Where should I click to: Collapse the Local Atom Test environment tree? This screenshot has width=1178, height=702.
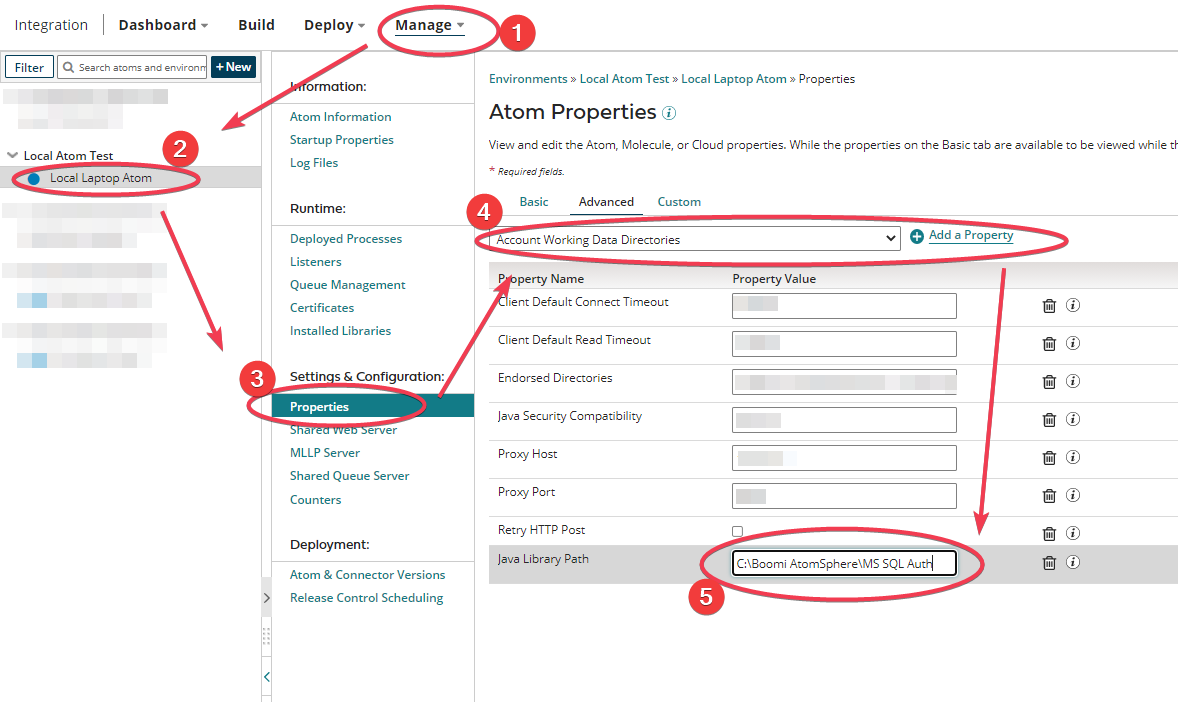click(11, 155)
